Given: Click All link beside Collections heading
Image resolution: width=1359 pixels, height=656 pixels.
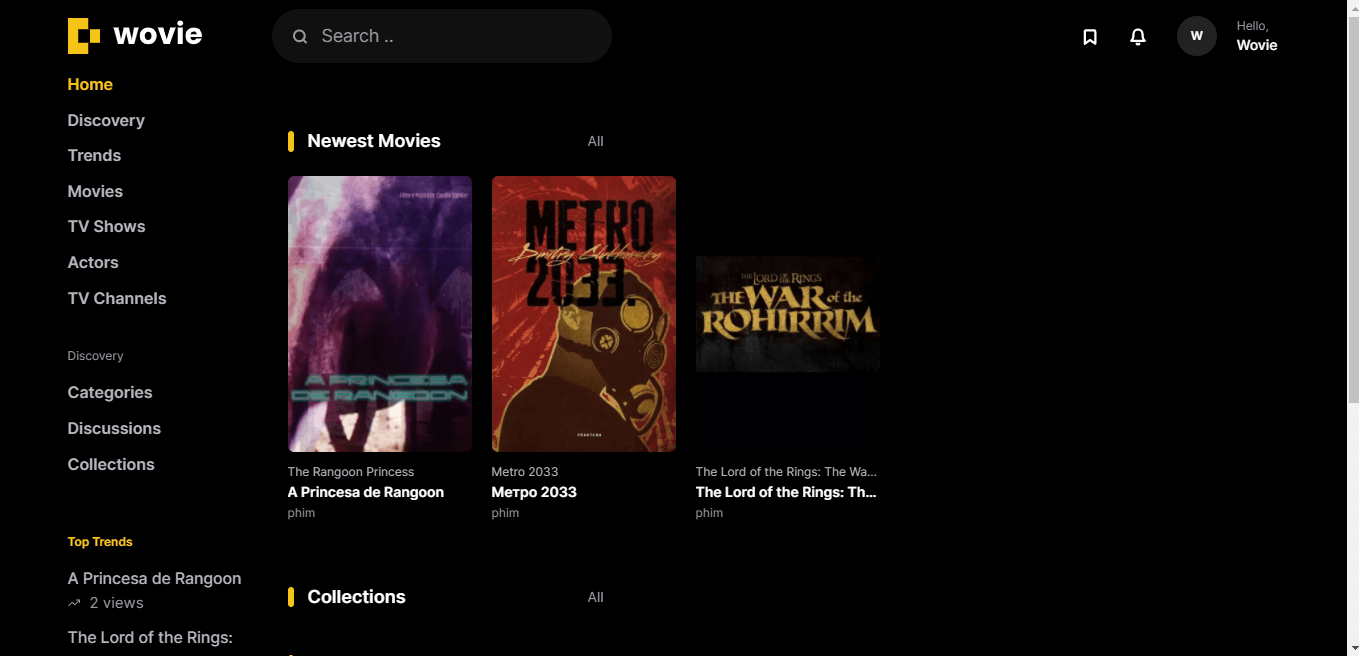Looking at the screenshot, I should click(595, 598).
